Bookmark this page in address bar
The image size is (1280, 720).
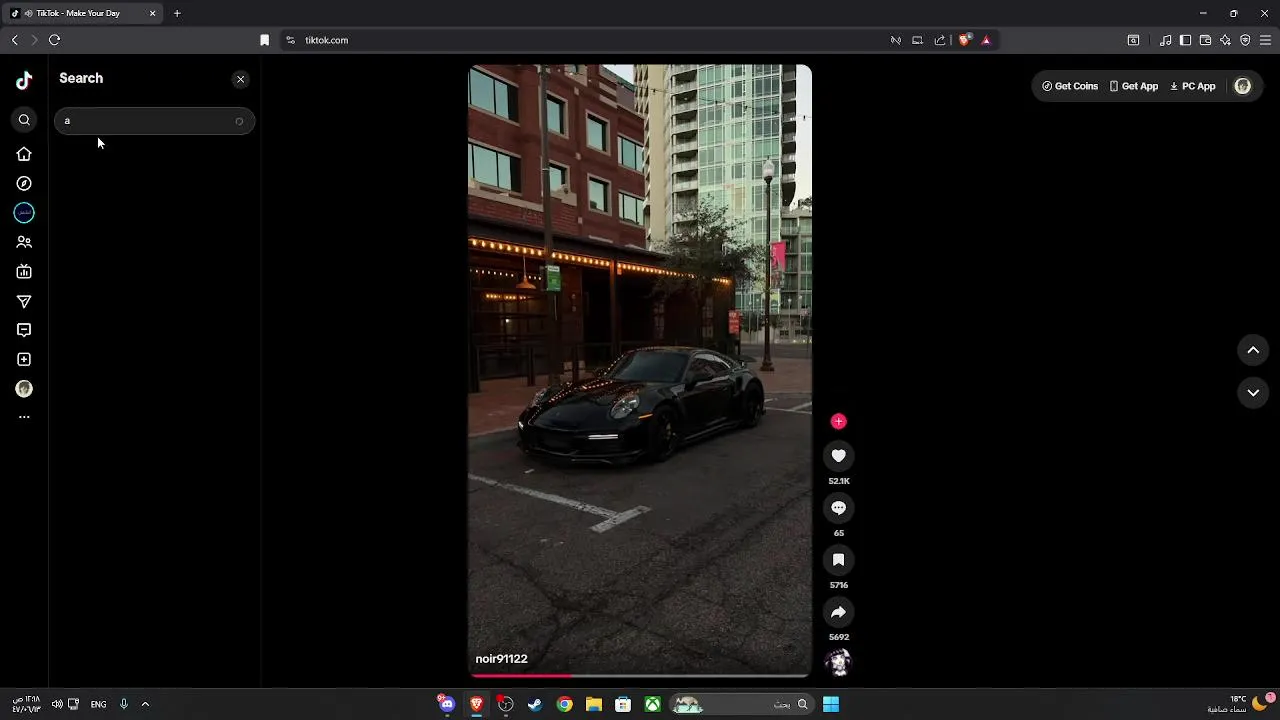[264, 40]
